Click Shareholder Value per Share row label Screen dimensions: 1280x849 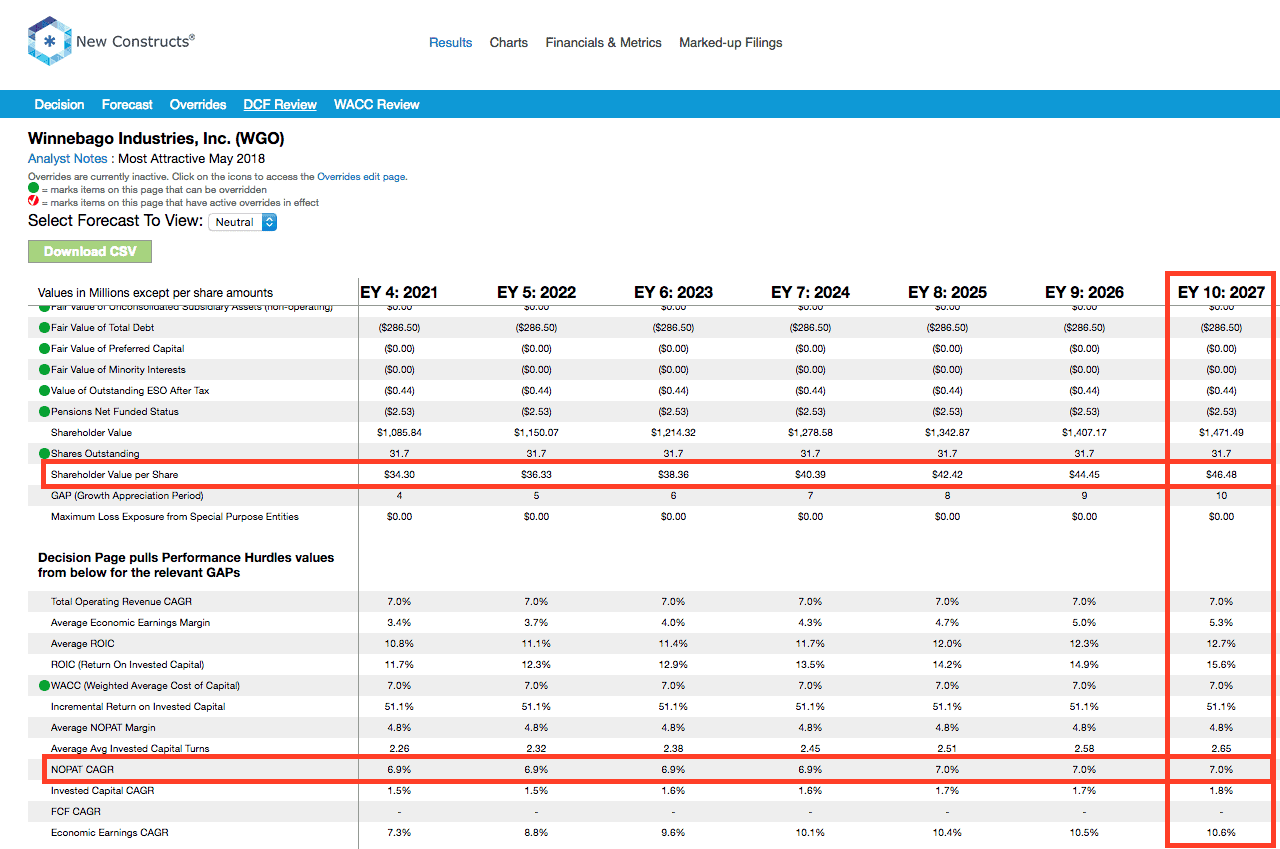[x=115, y=475]
